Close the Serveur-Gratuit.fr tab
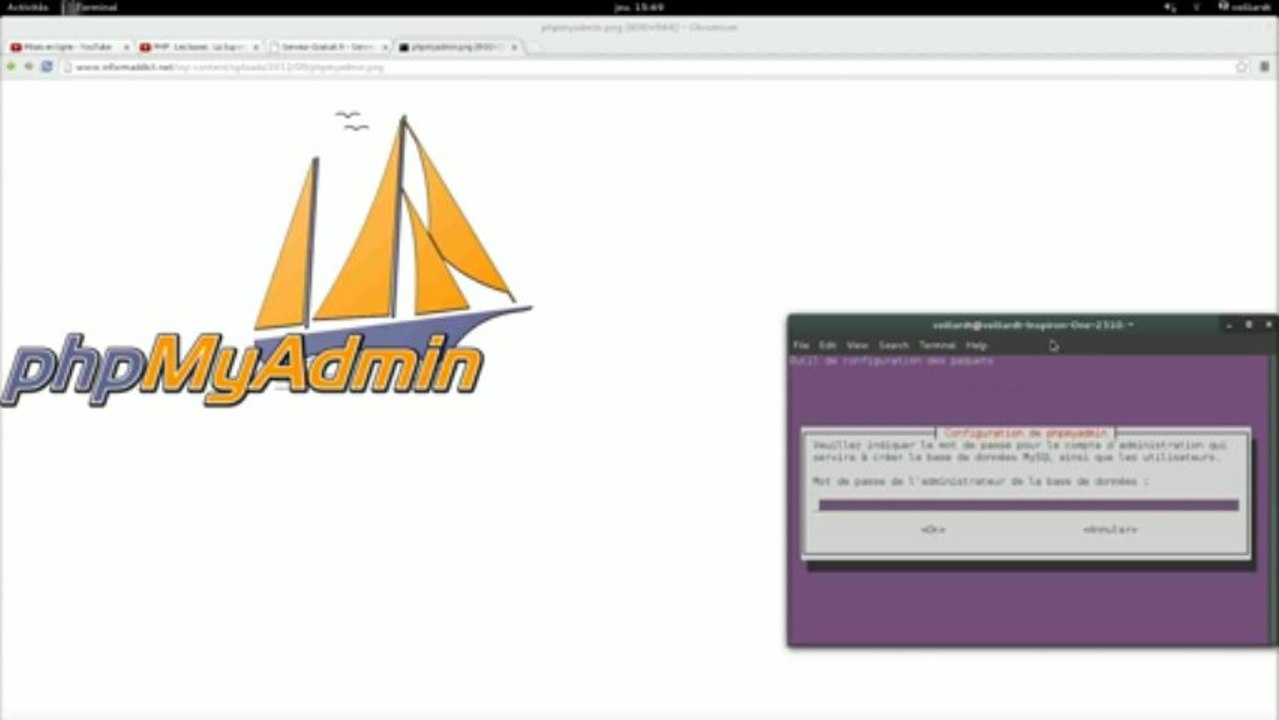Screen dimensions: 1279x720 coord(386,47)
